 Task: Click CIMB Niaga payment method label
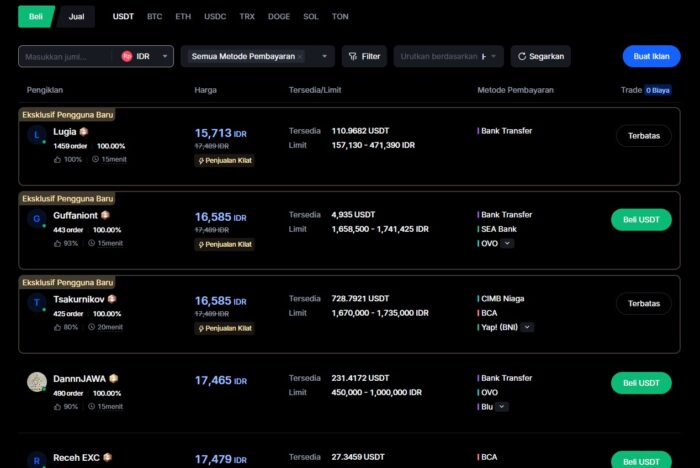pos(503,299)
